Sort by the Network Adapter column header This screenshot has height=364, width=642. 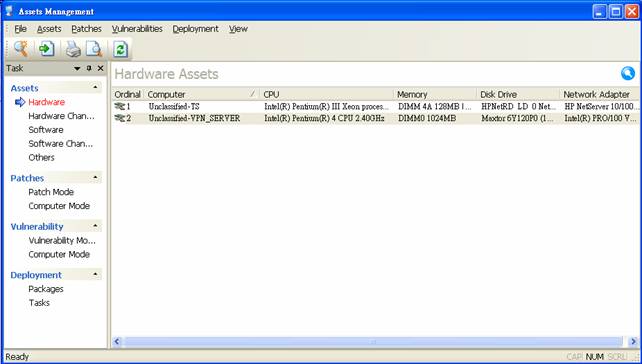(599, 94)
